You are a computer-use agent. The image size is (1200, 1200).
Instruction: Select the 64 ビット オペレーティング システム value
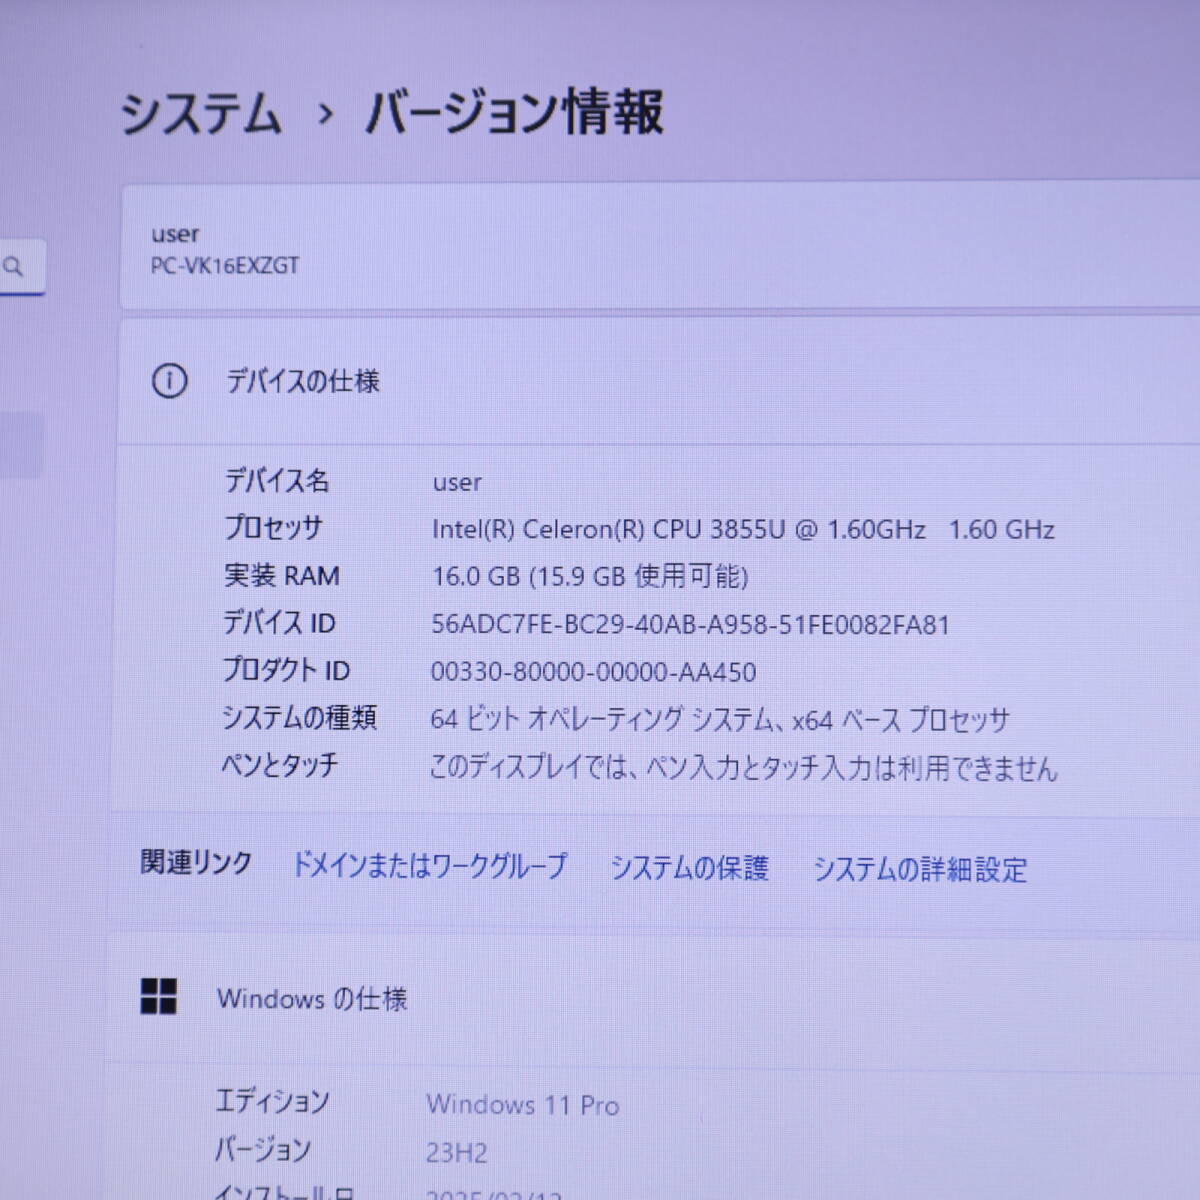pyautogui.click(x=720, y=720)
